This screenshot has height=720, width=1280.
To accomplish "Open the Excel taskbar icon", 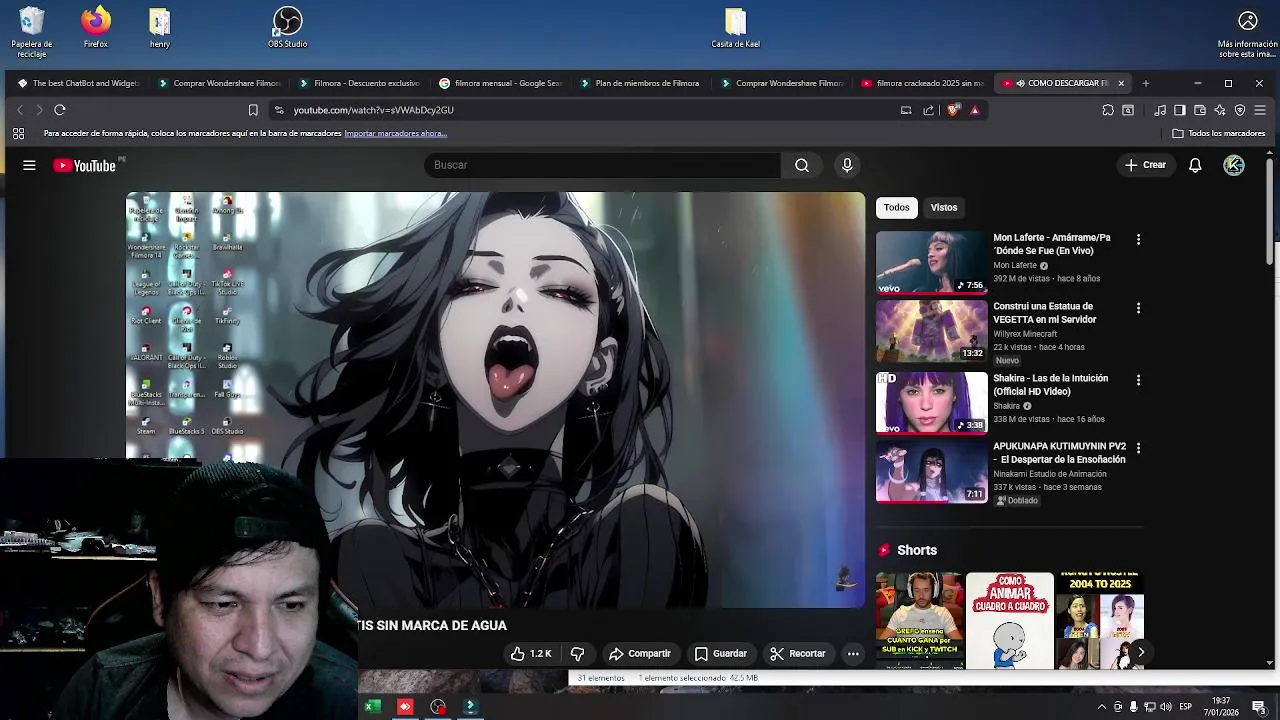I will 372,707.
